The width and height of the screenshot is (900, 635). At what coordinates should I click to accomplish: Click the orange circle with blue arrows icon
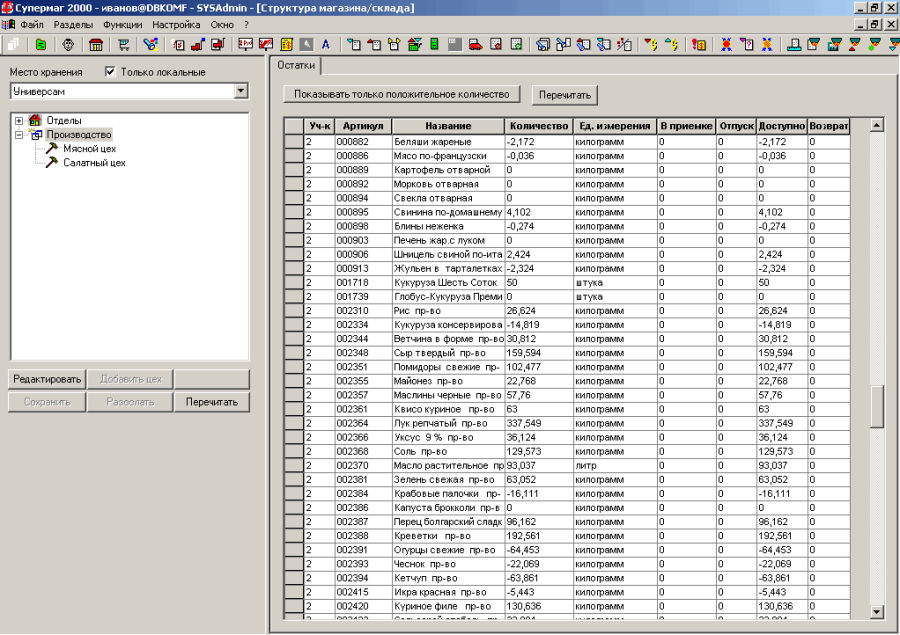(767, 45)
